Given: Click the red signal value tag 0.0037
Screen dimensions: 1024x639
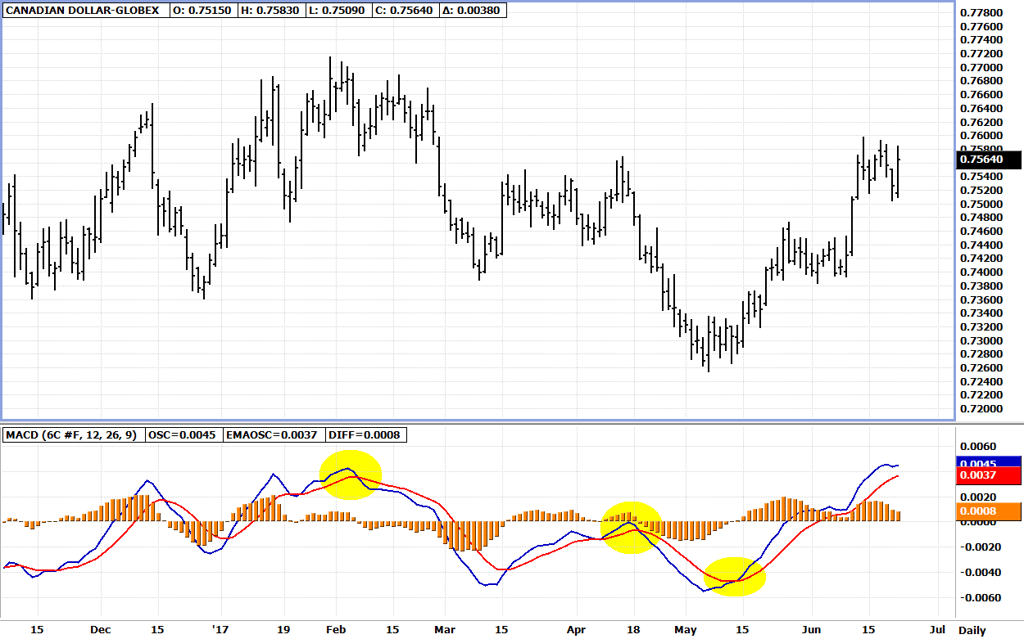Looking at the screenshot, I should (x=988, y=476).
